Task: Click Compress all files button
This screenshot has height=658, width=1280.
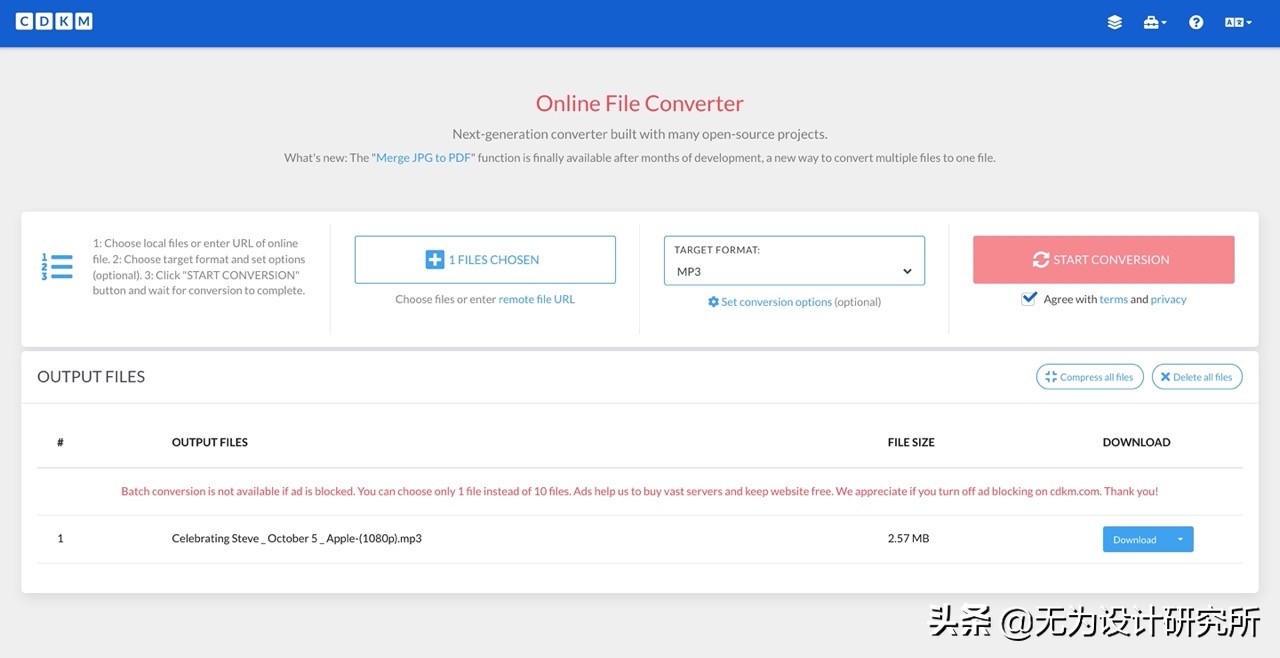Action: click(x=1089, y=377)
